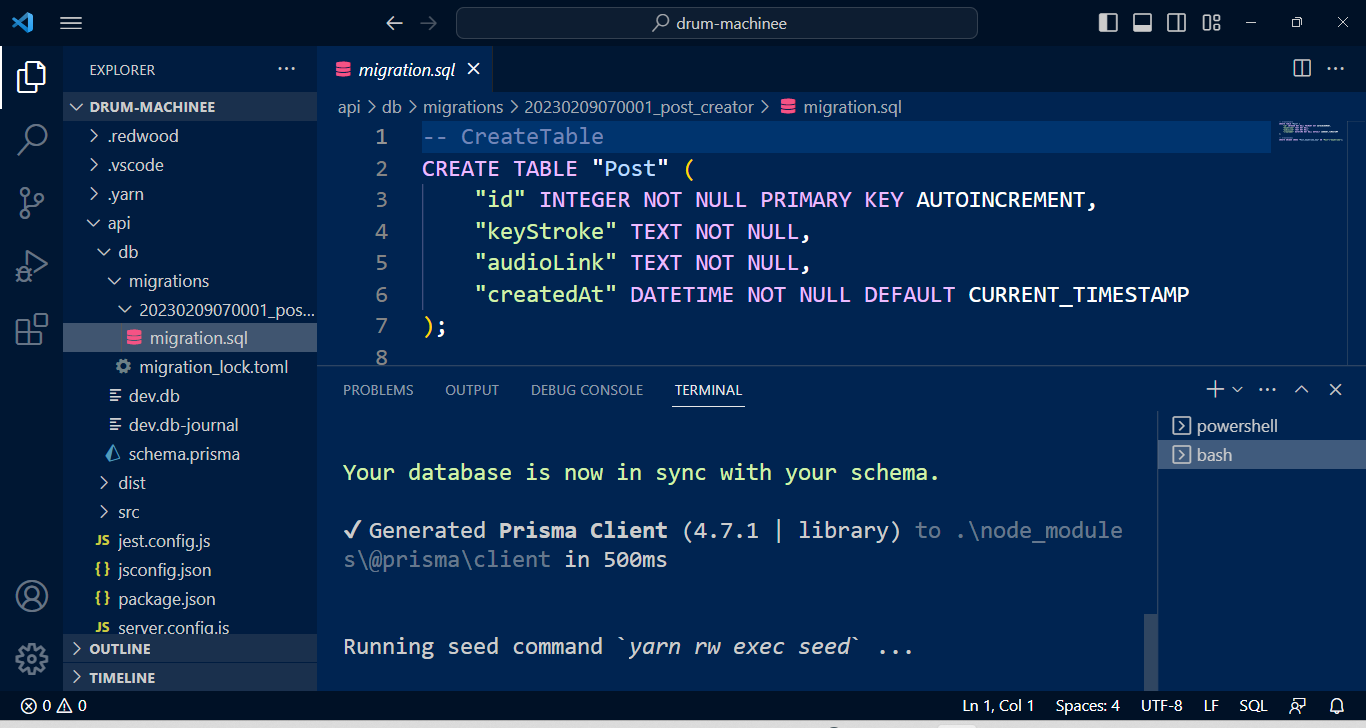The width and height of the screenshot is (1366, 728).
Task: Expand the dist folder
Action: [190, 483]
